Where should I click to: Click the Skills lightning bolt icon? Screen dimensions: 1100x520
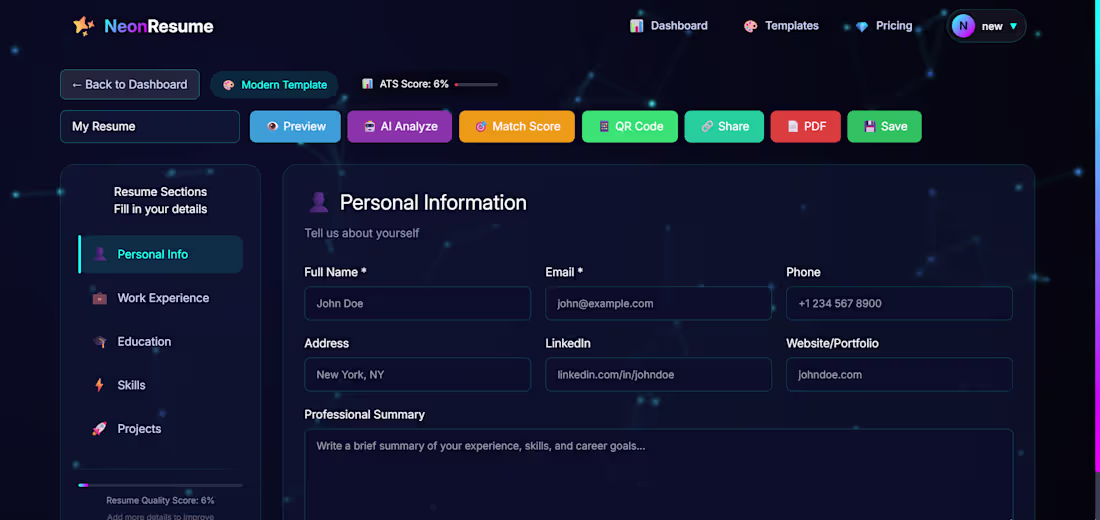pyautogui.click(x=100, y=385)
